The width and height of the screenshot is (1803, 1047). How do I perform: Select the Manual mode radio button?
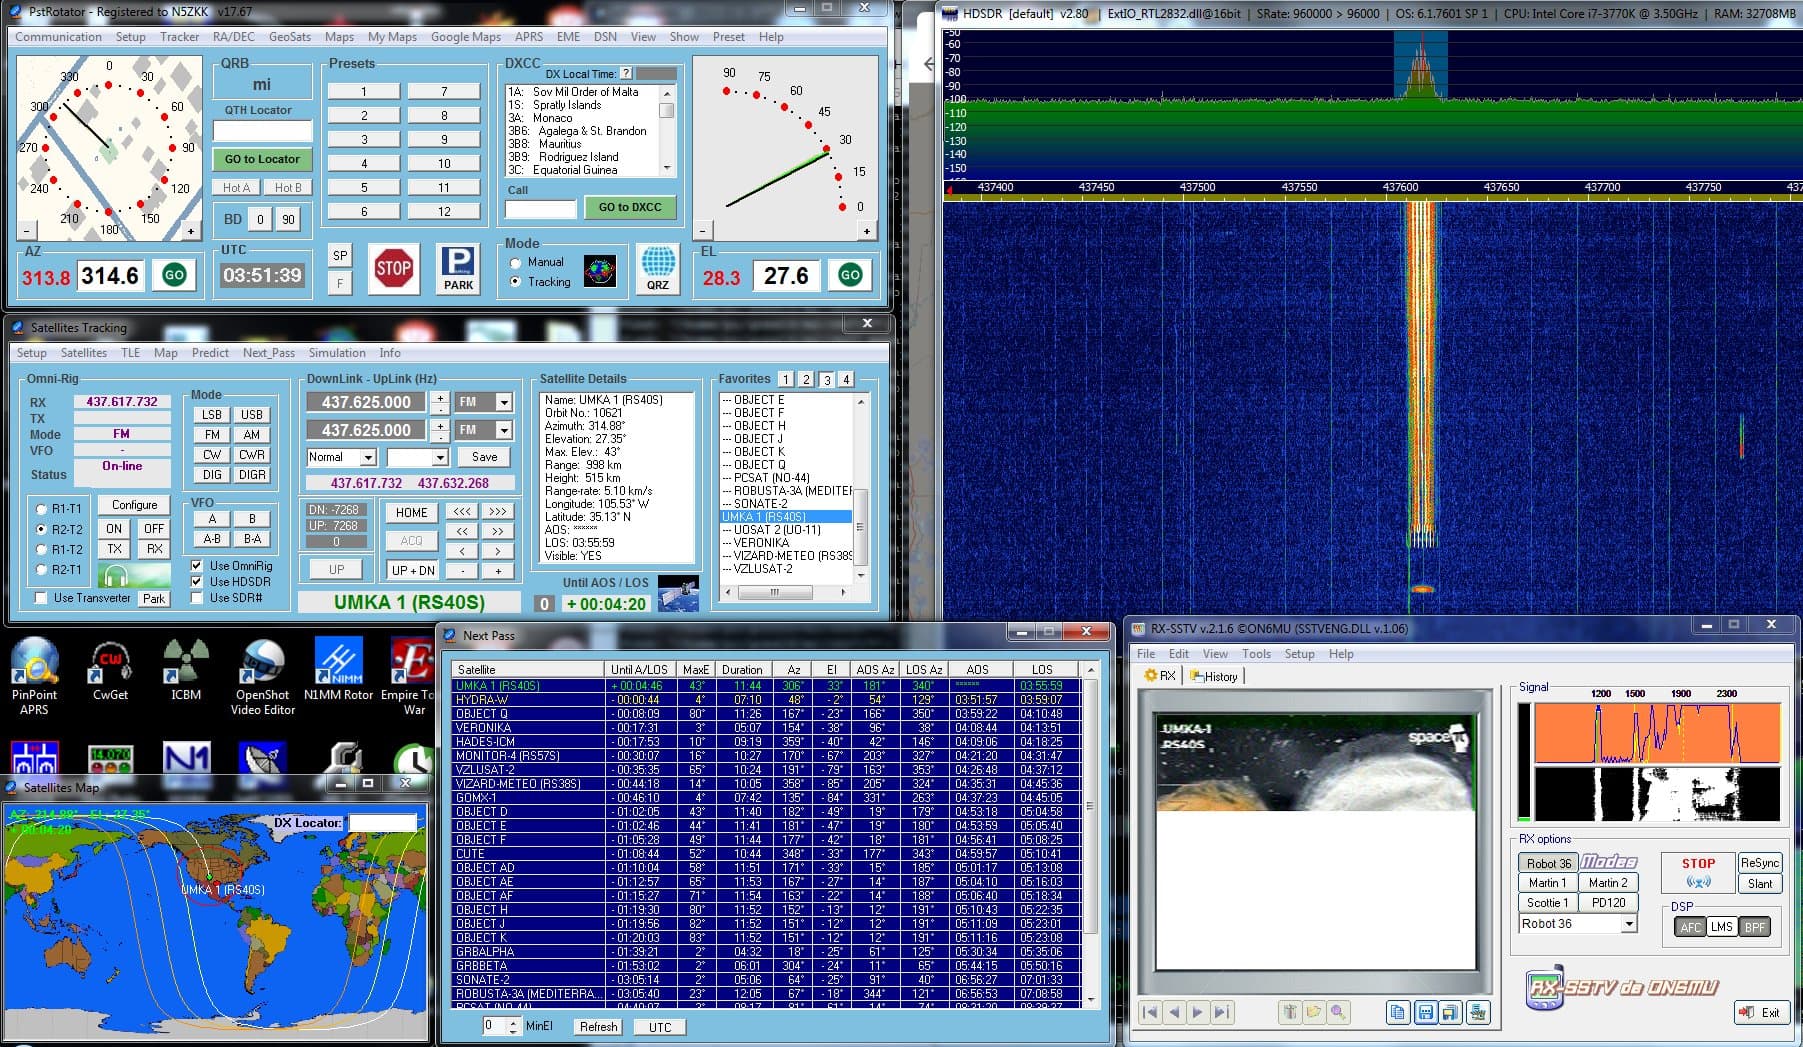(x=516, y=262)
